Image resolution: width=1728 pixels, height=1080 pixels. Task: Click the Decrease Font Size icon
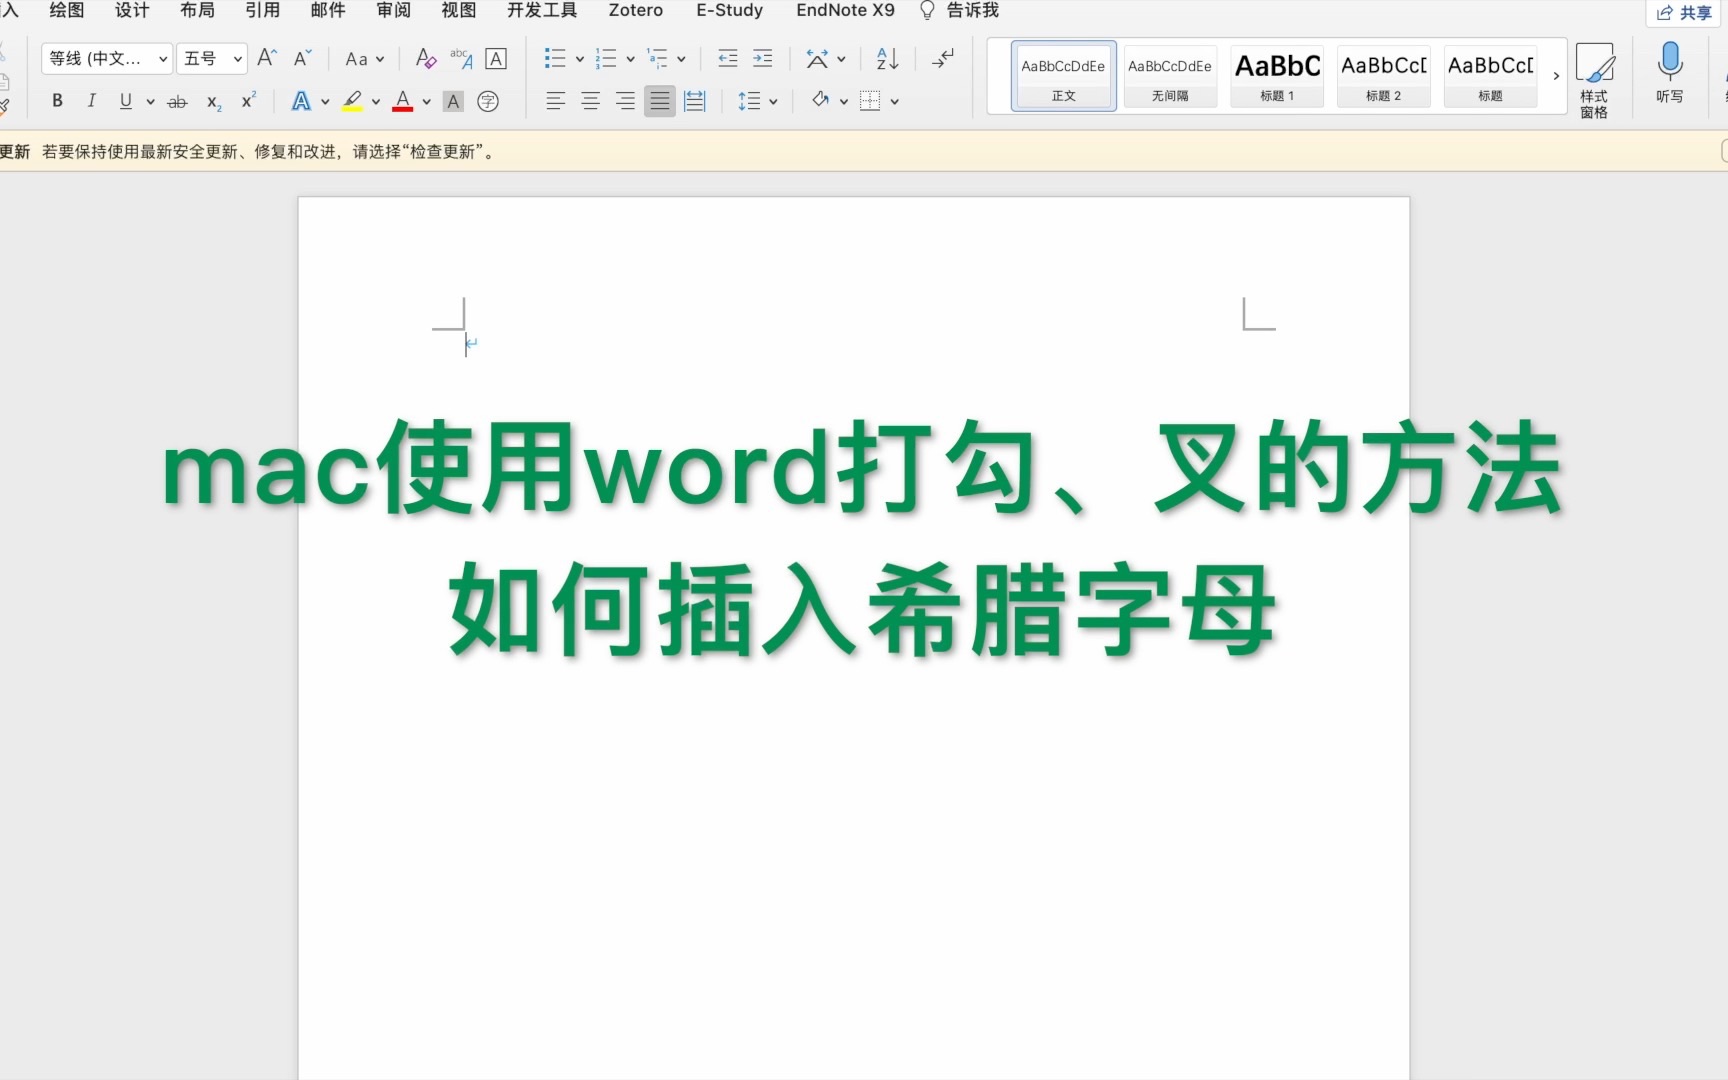(x=302, y=58)
